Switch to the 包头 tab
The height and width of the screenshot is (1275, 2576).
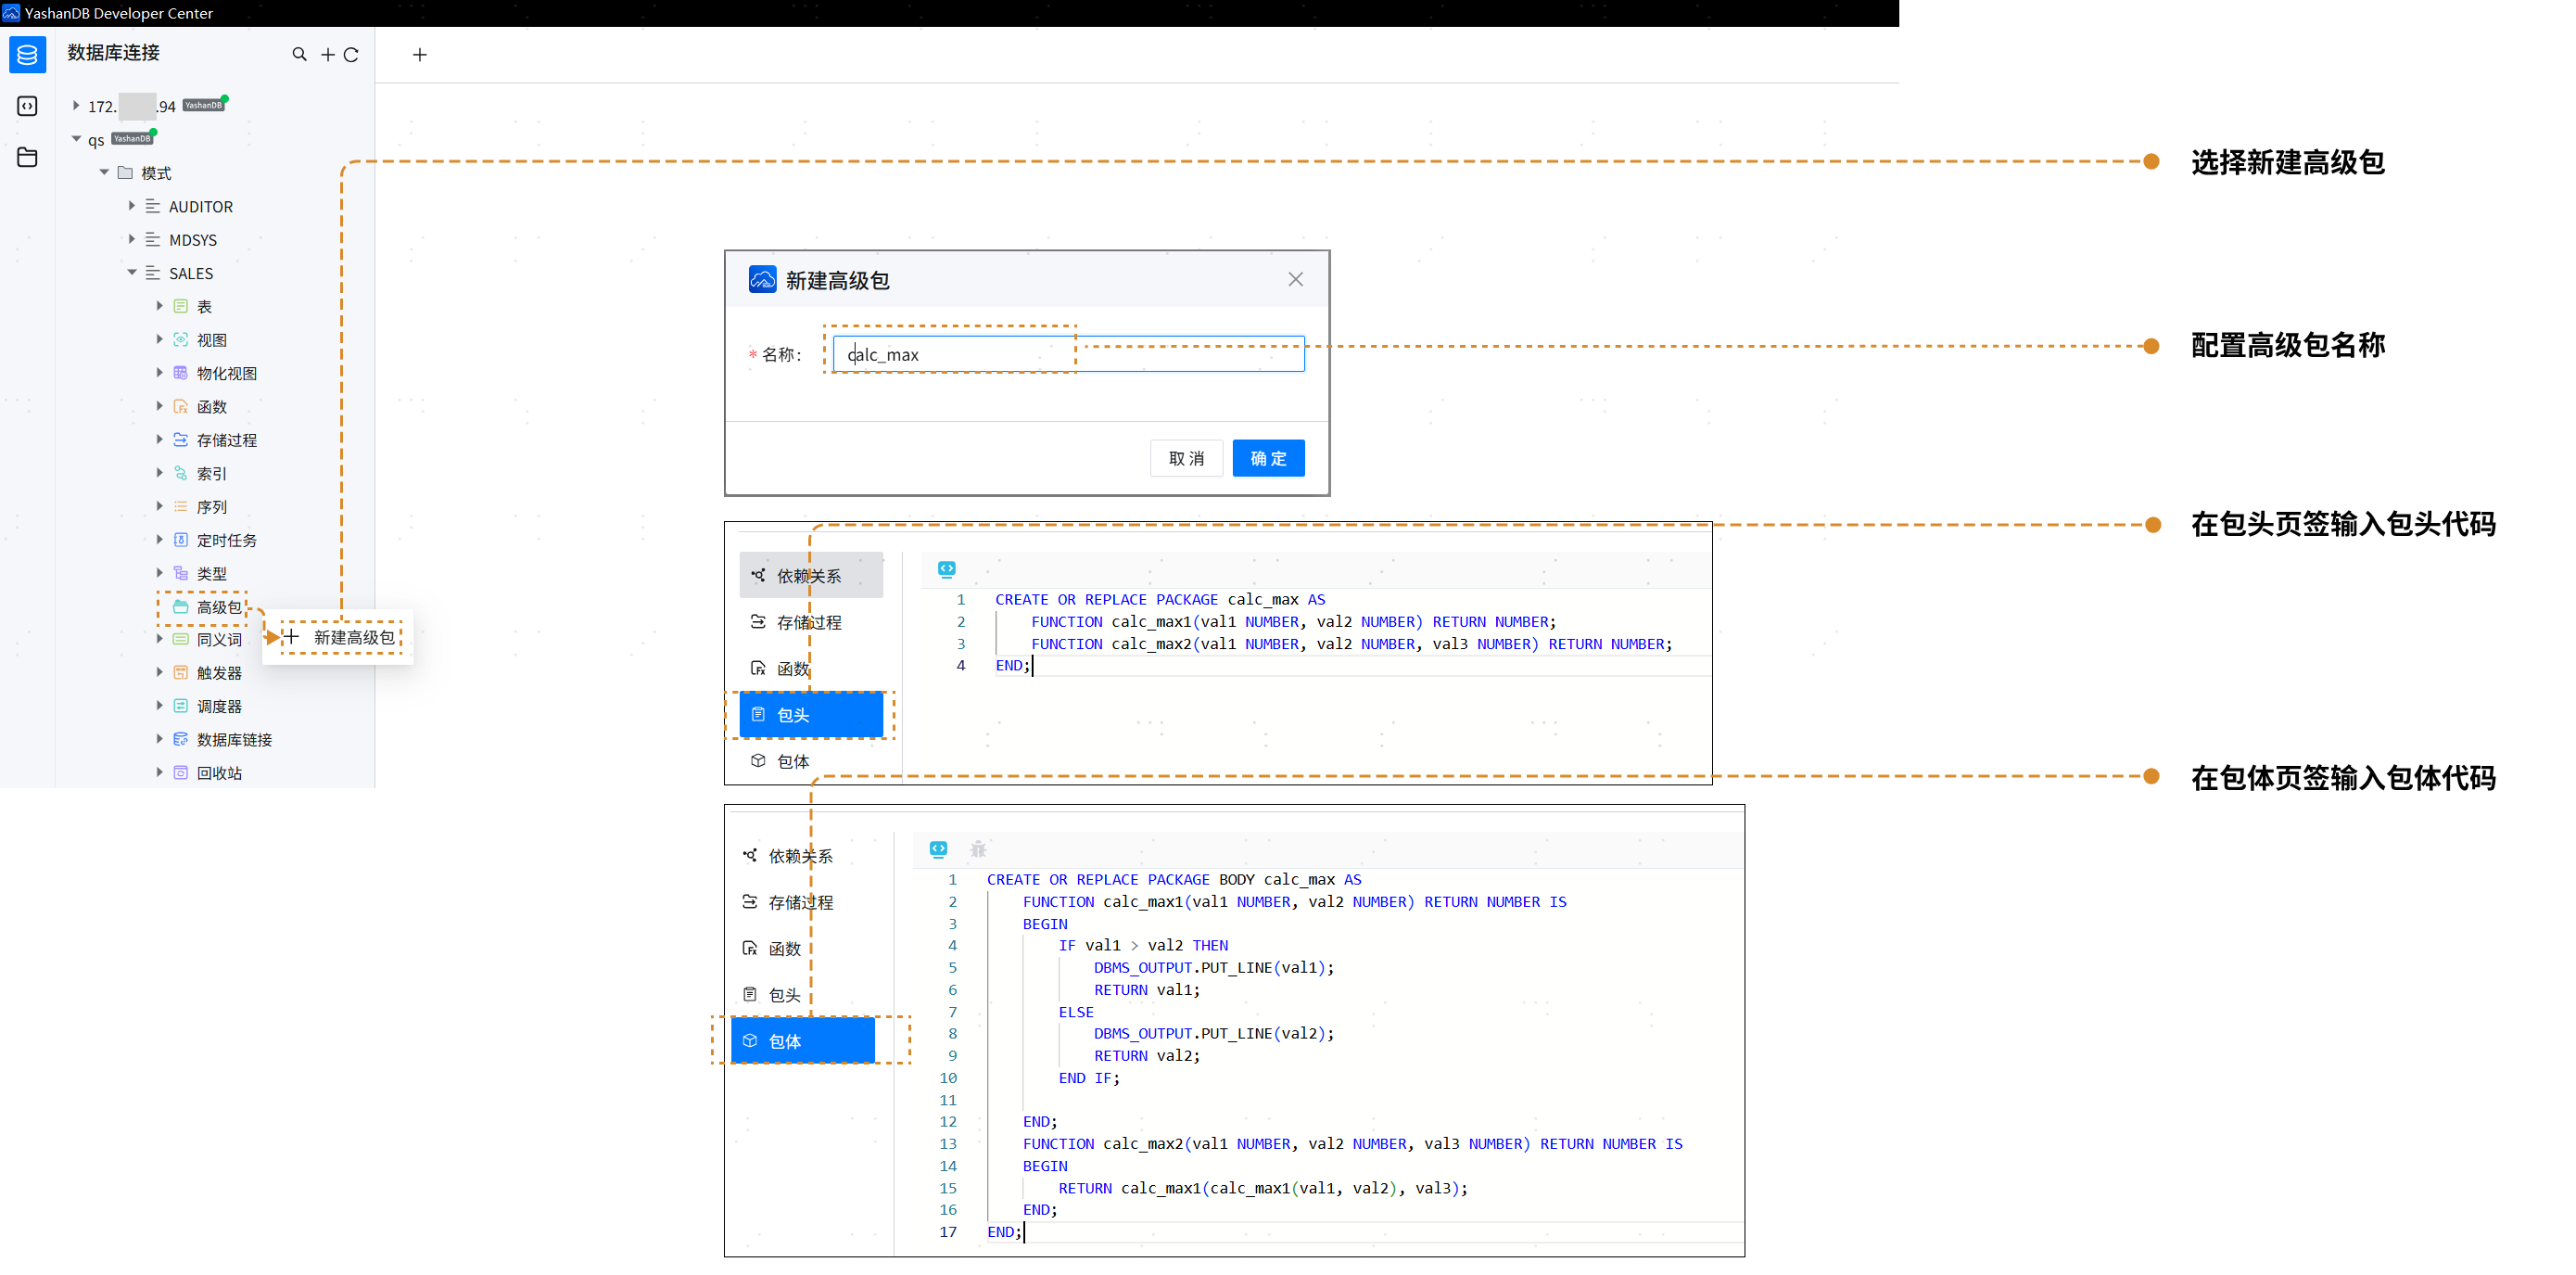(810, 715)
